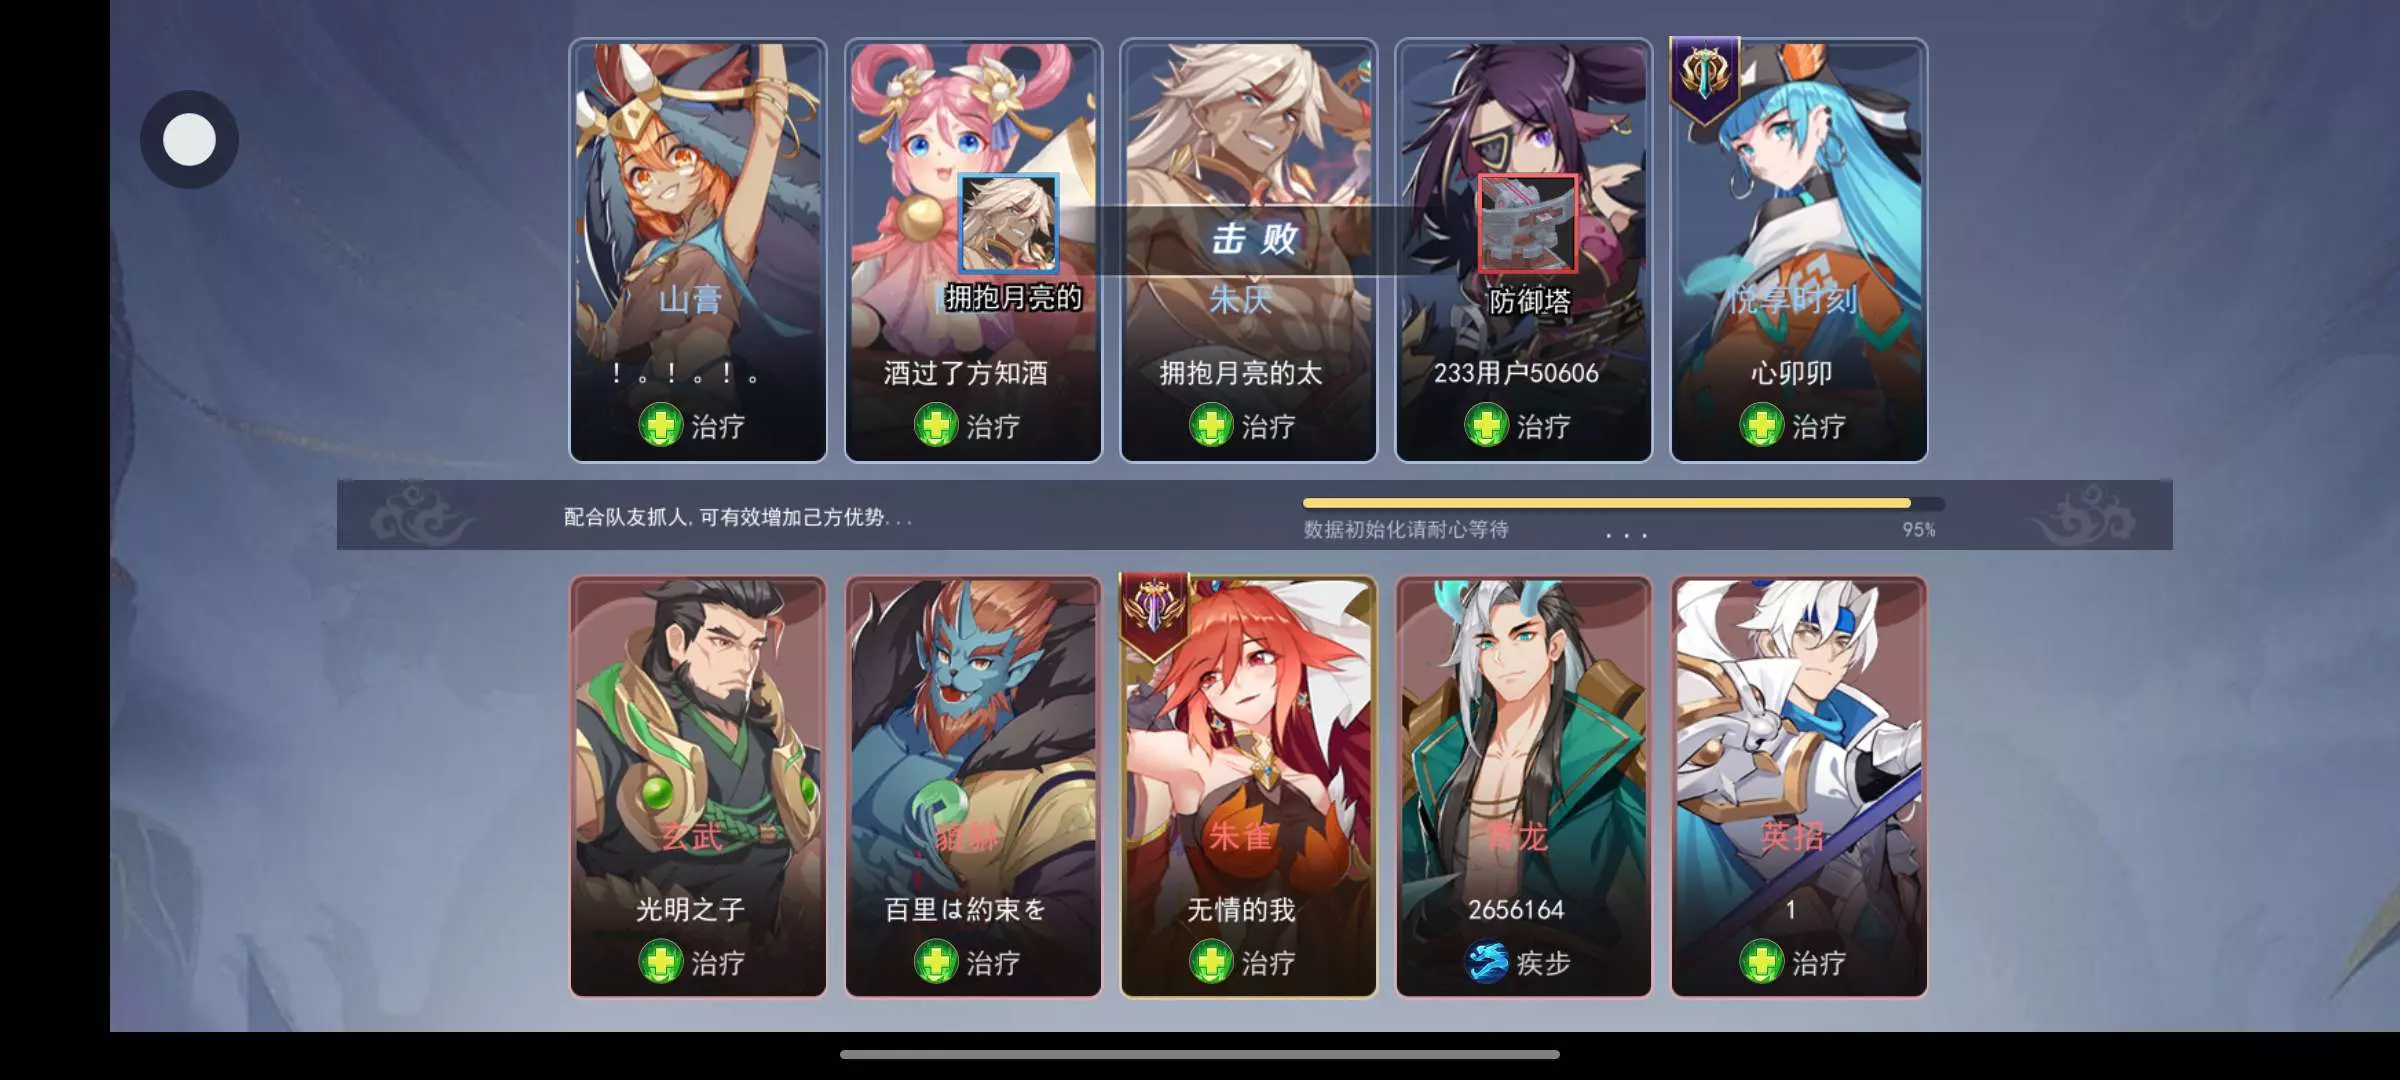
Task: Tap the system home gesture bar
Action: tap(1199, 1054)
